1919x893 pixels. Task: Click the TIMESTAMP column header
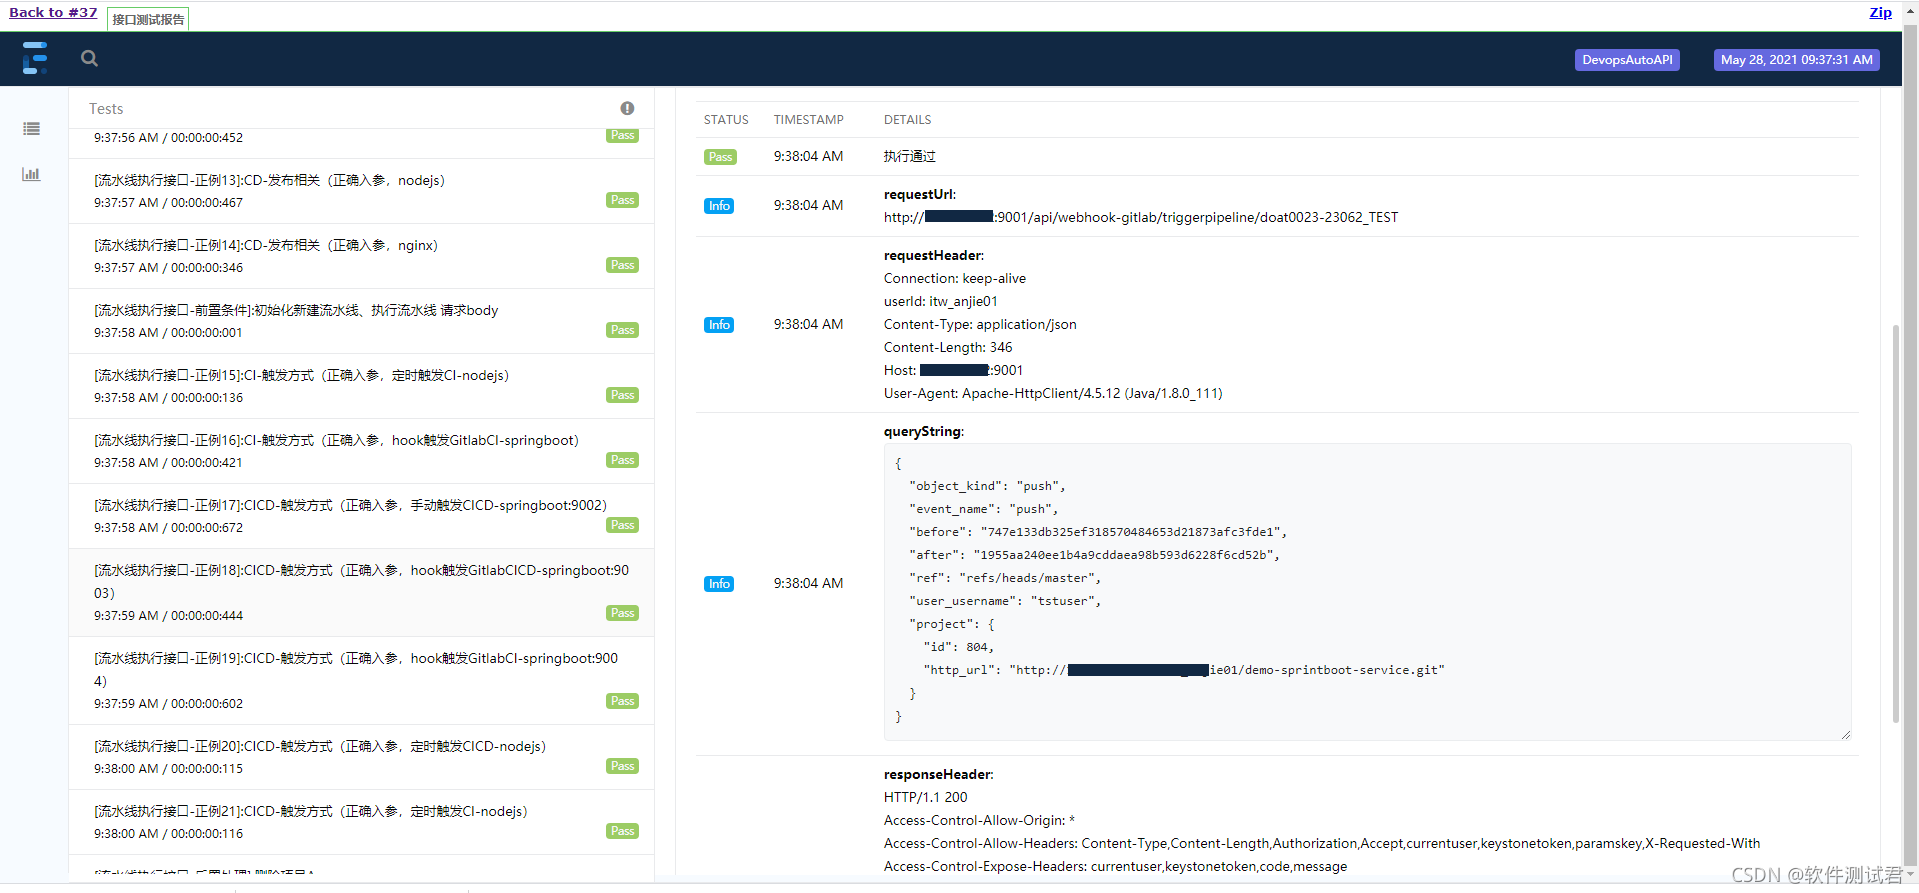(809, 120)
